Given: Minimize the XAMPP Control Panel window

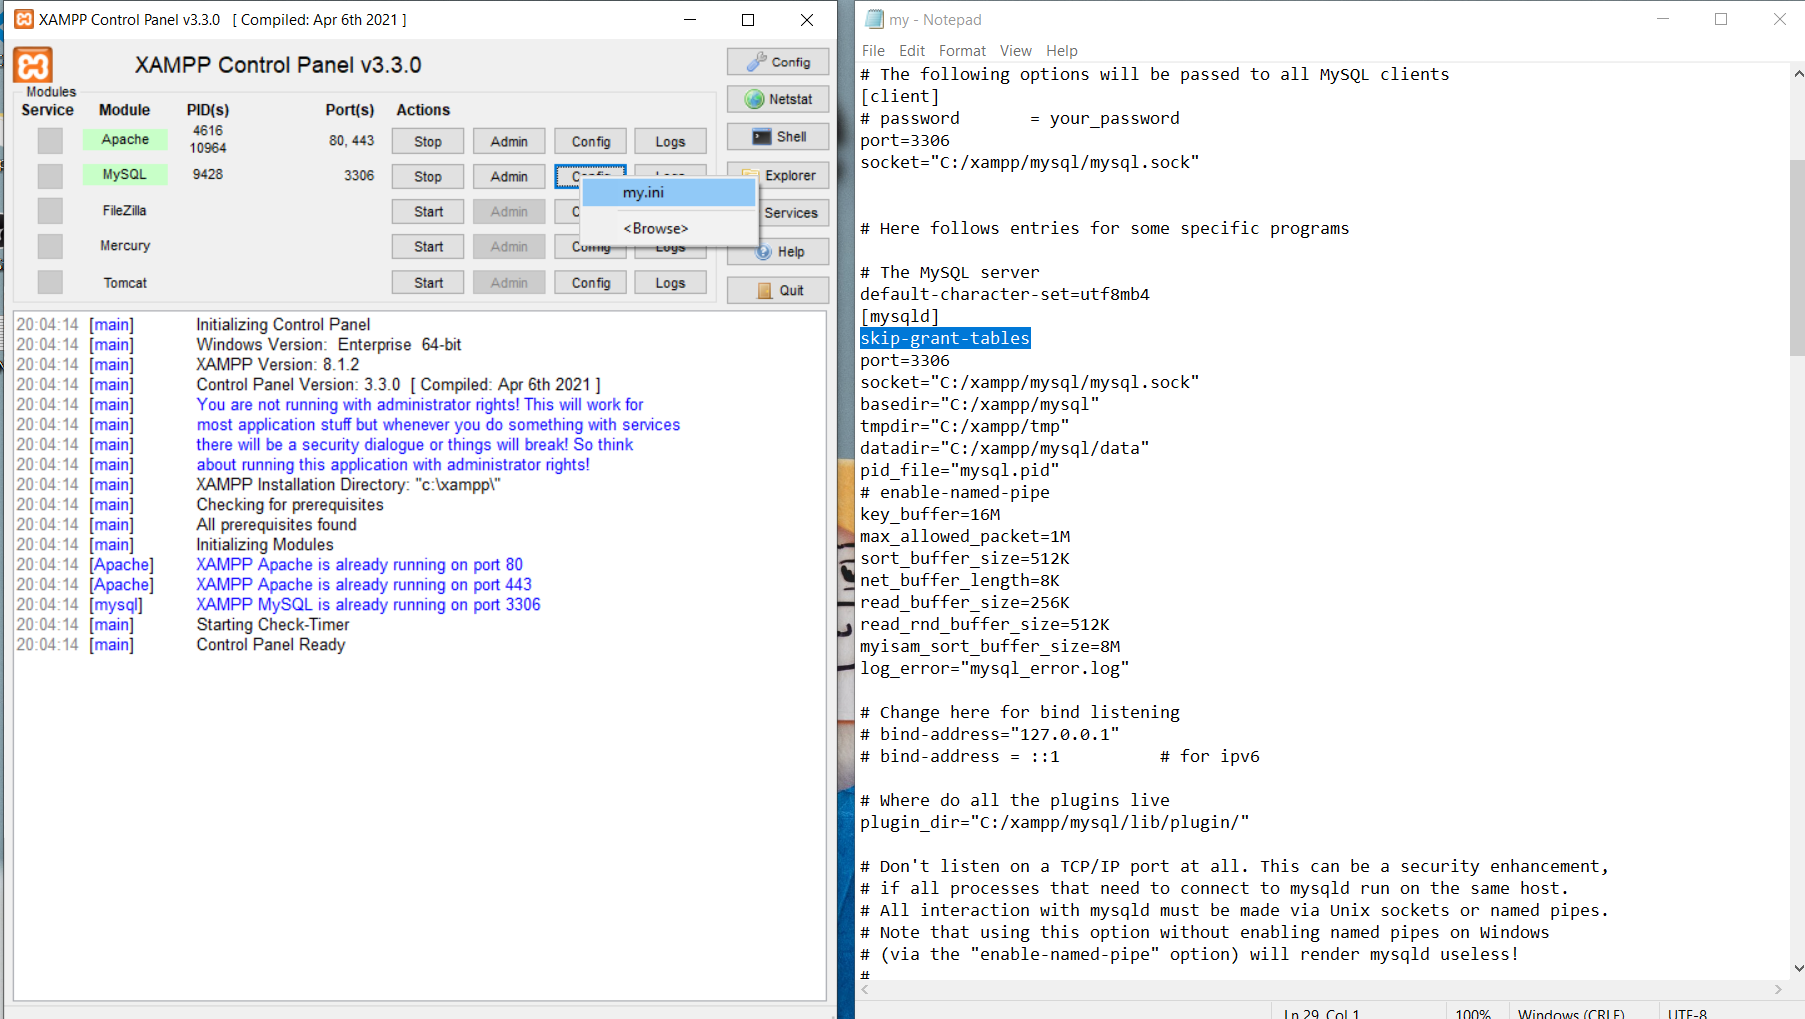Looking at the screenshot, I should (x=690, y=19).
